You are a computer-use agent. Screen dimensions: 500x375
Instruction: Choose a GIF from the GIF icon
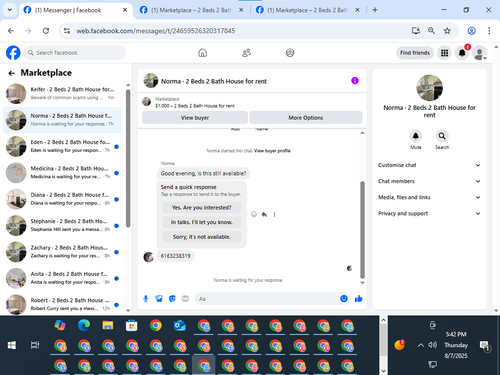(185, 299)
